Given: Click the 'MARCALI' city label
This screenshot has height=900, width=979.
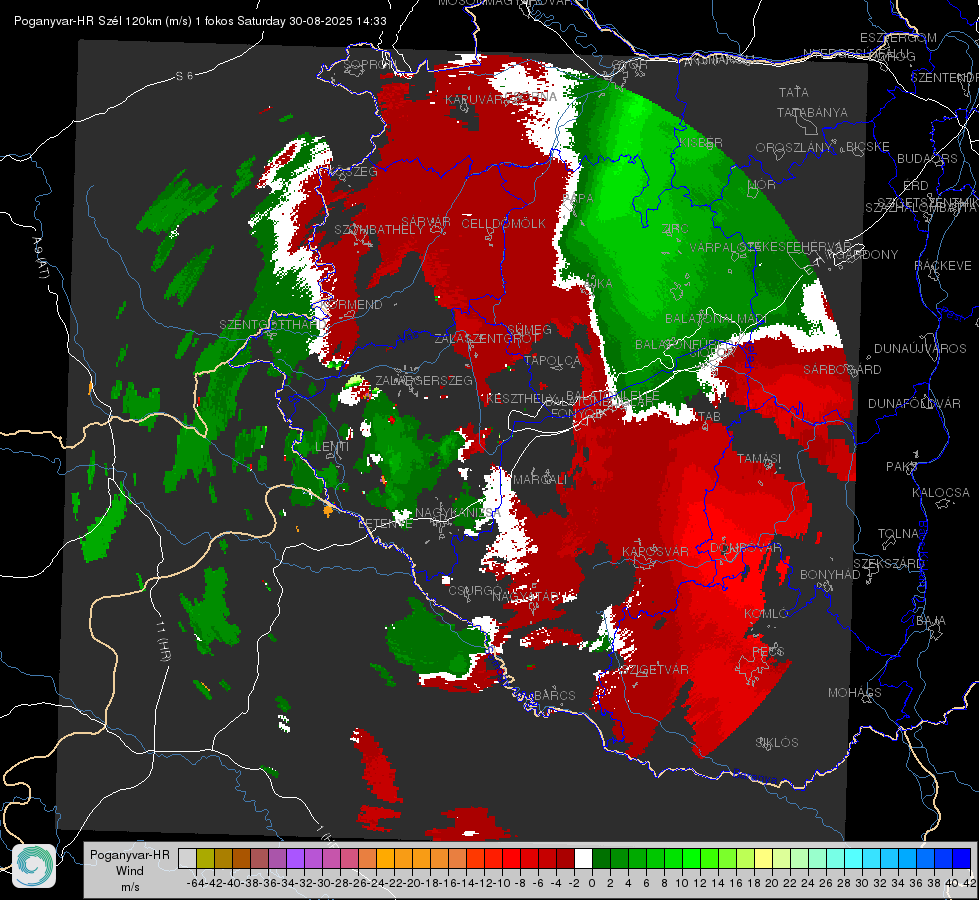Looking at the screenshot, I should pyautogui.click(x=539, y=480).
